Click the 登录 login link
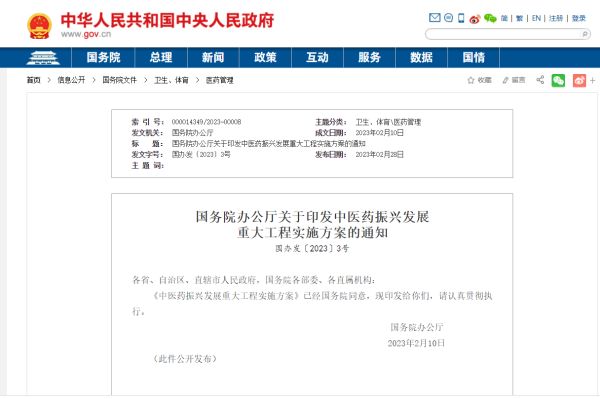The width and height of the screenshot is (600, 399). [x=579, y=18]
